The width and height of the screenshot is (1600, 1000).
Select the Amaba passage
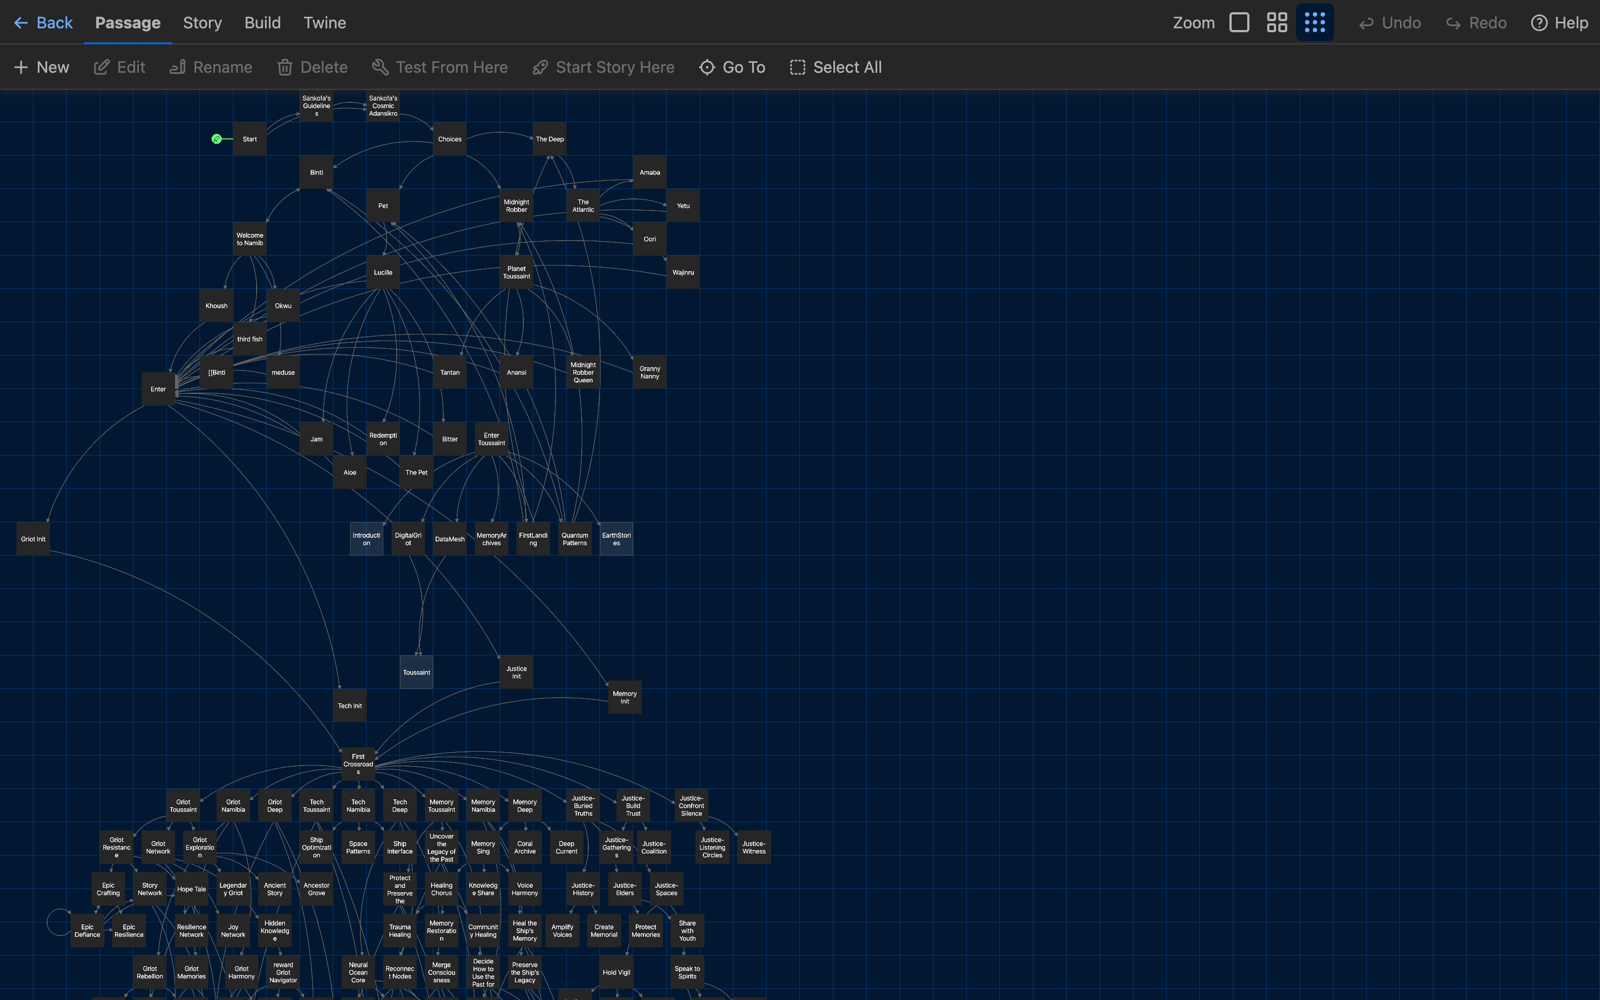pyautogui.click(x=650, y=172)
